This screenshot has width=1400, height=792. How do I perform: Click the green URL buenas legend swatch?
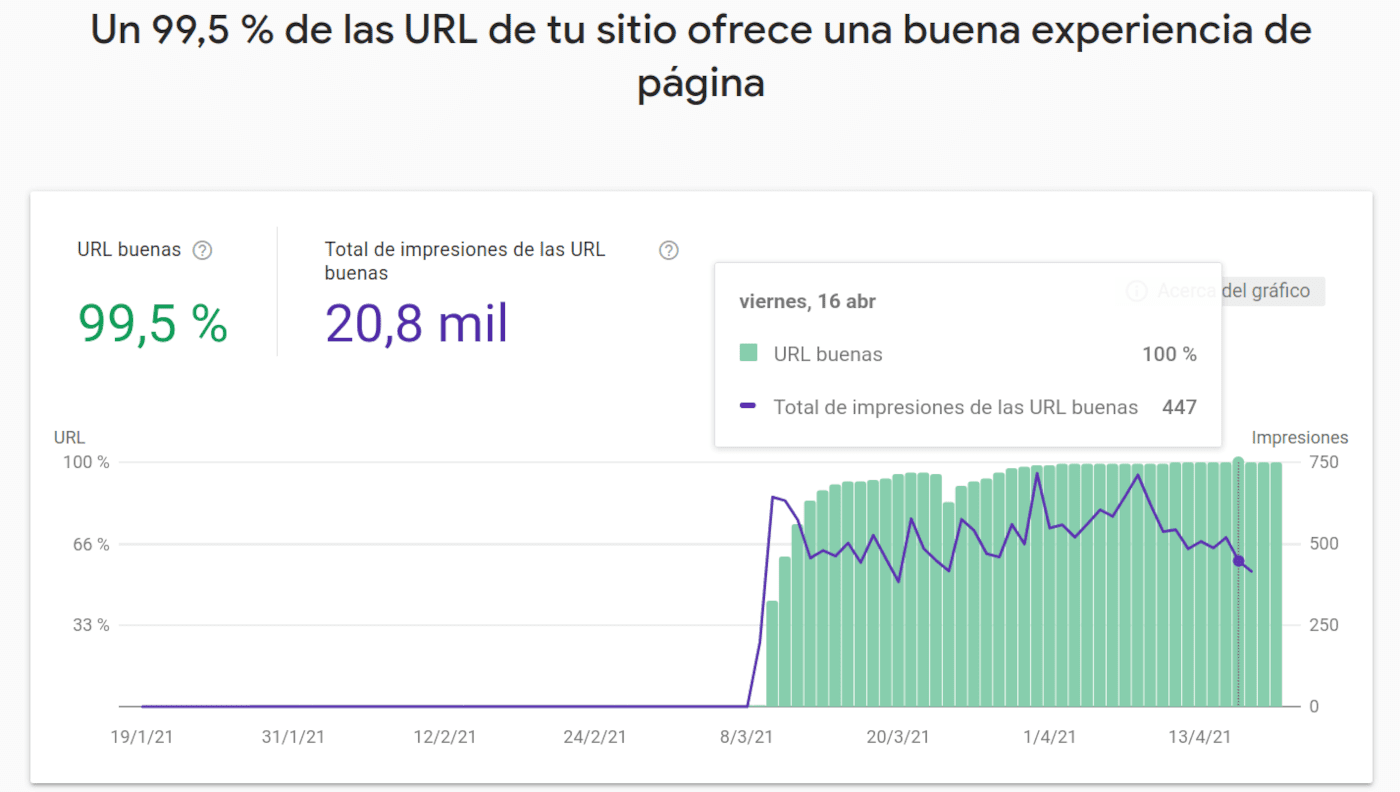(x=748, y=353)
